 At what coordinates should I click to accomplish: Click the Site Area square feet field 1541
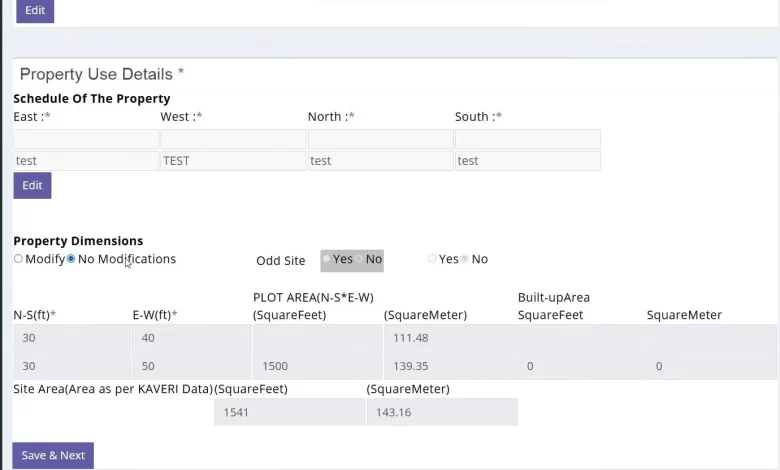289,412
